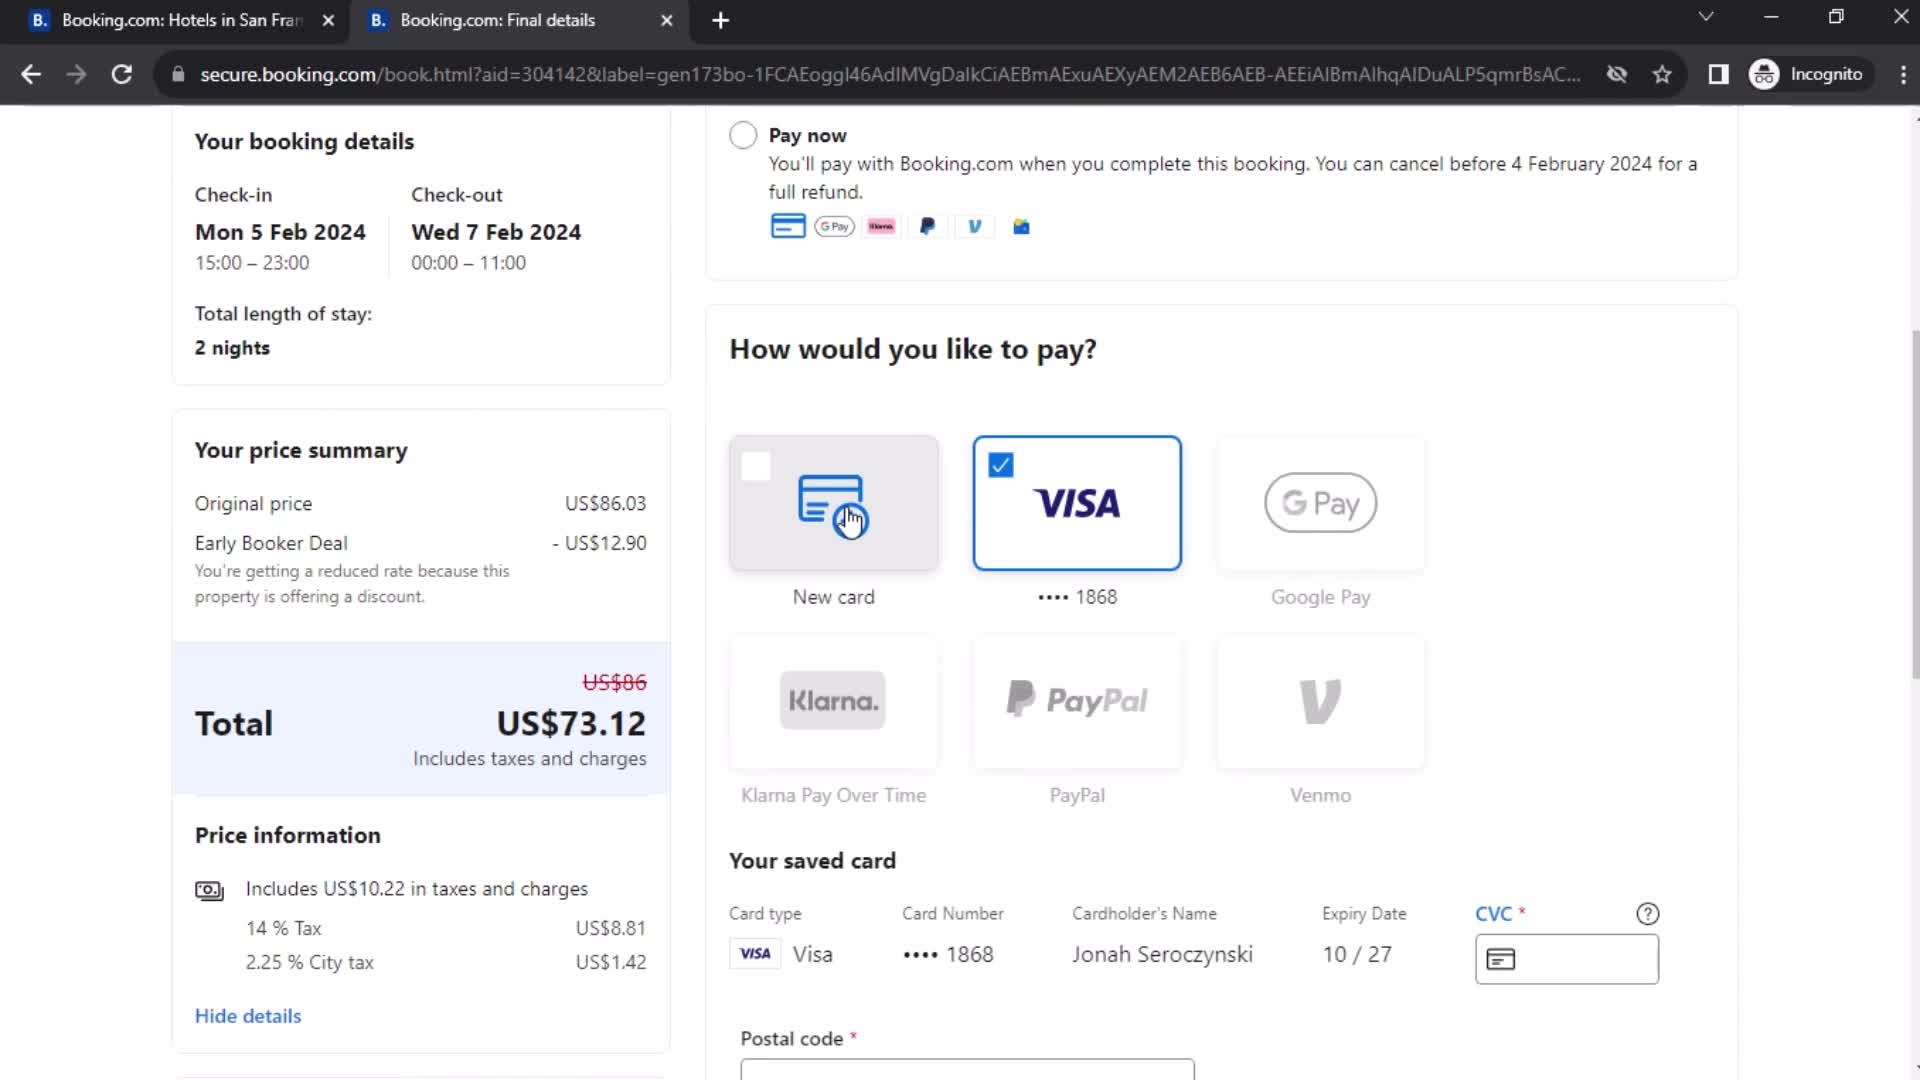Click the browser refresh icon
Screen dimensions: 1920x1080
120,74
